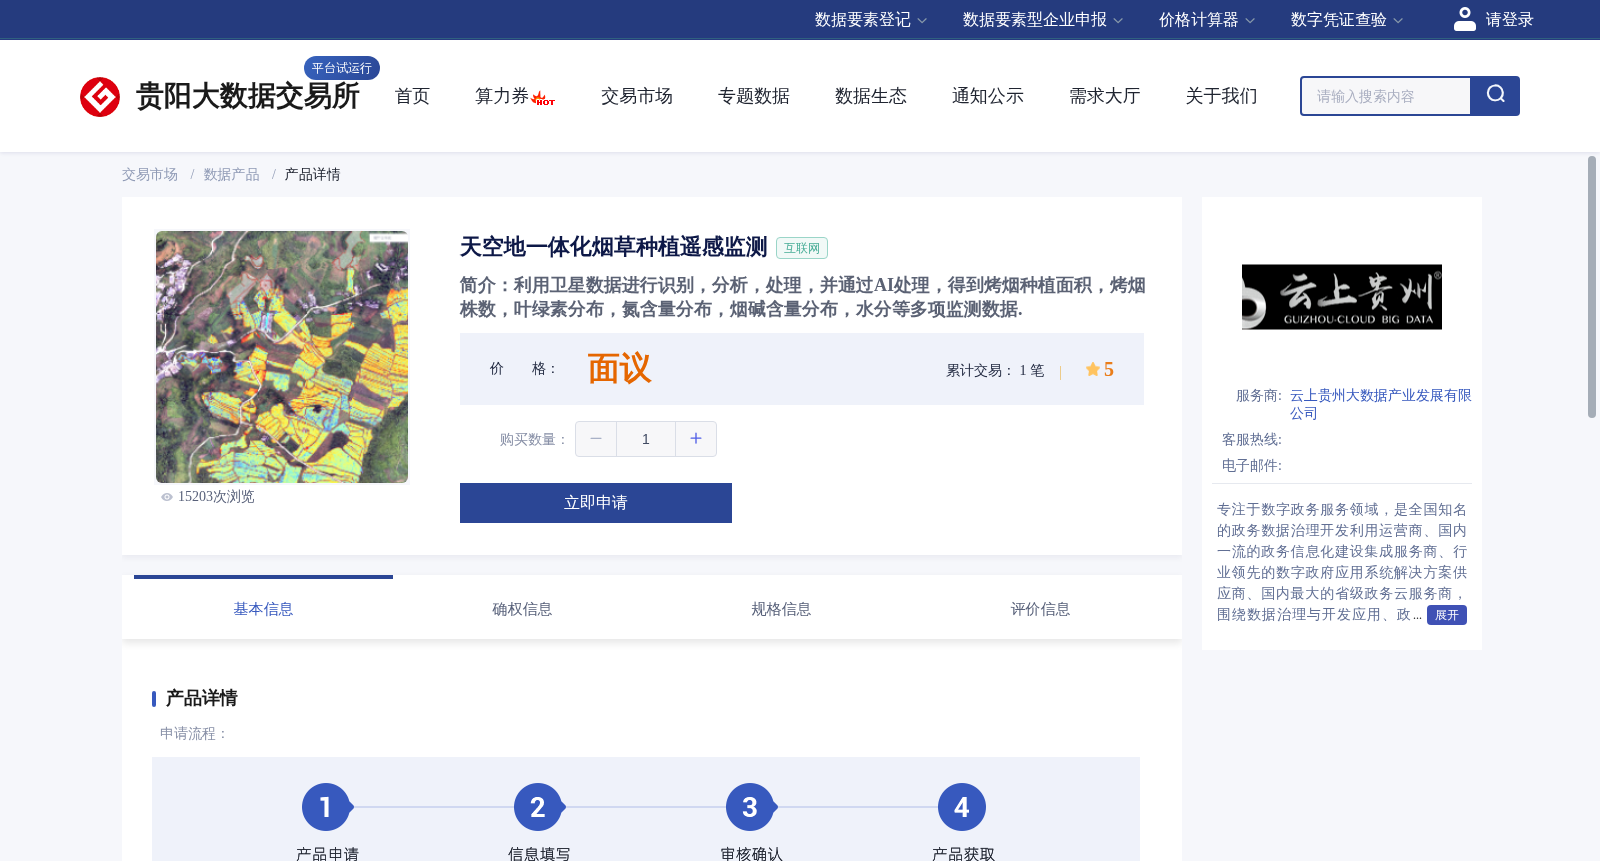
Task: Switch to the 确权信息 tab
Action: click(x=522, y=609)
